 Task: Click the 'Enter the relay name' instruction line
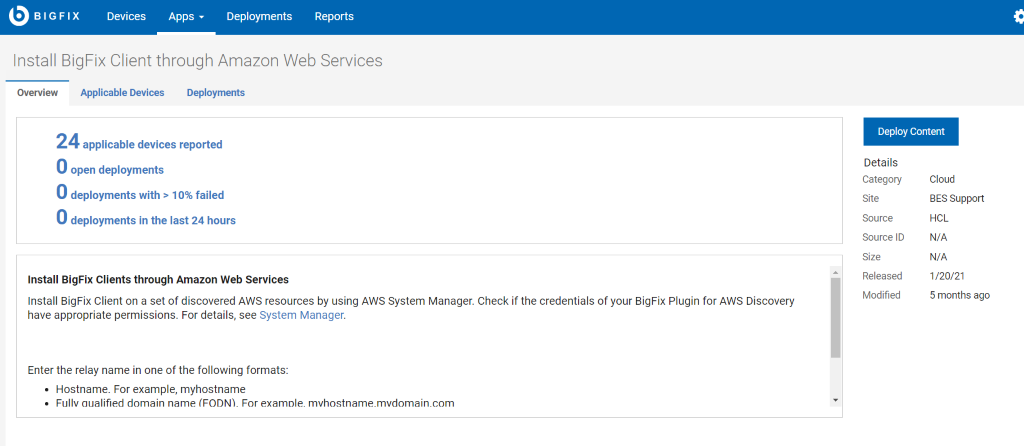coord(158,370)
